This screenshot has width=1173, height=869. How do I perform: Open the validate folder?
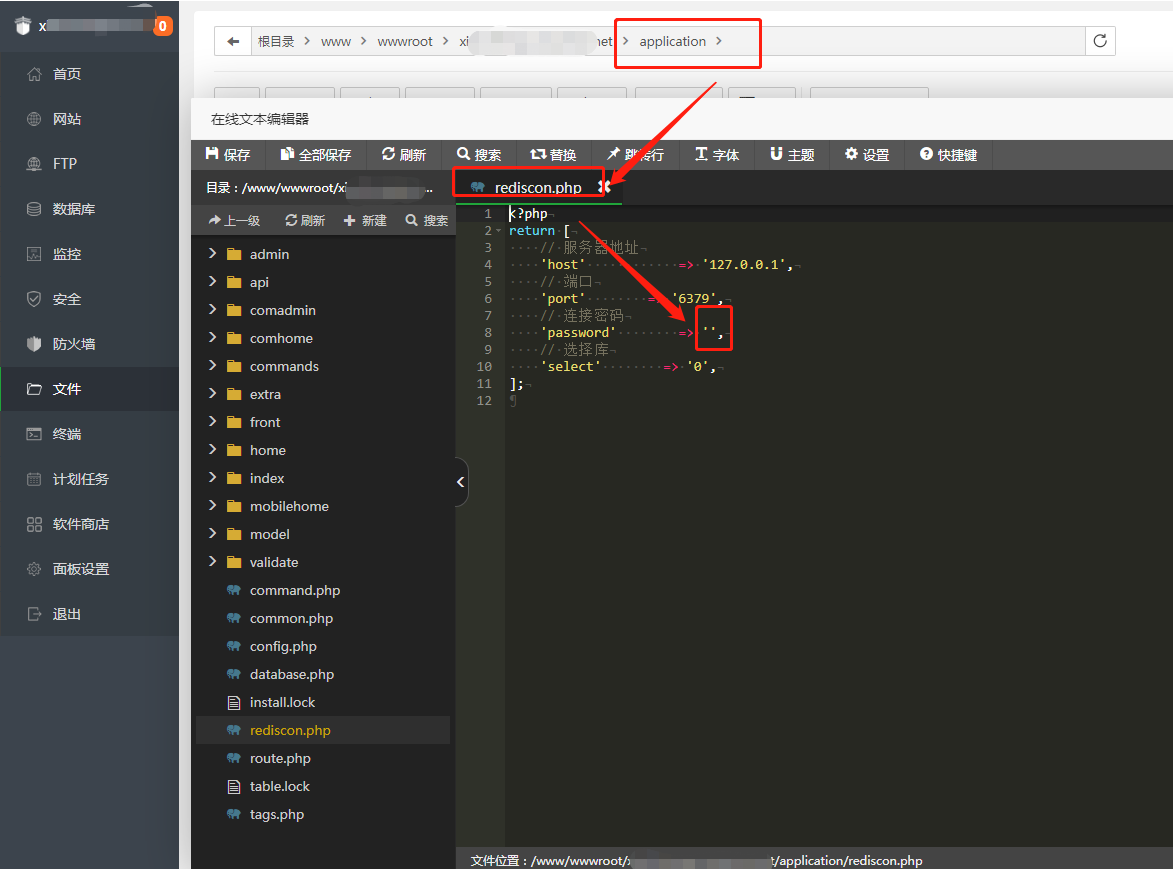coord(274,562)
